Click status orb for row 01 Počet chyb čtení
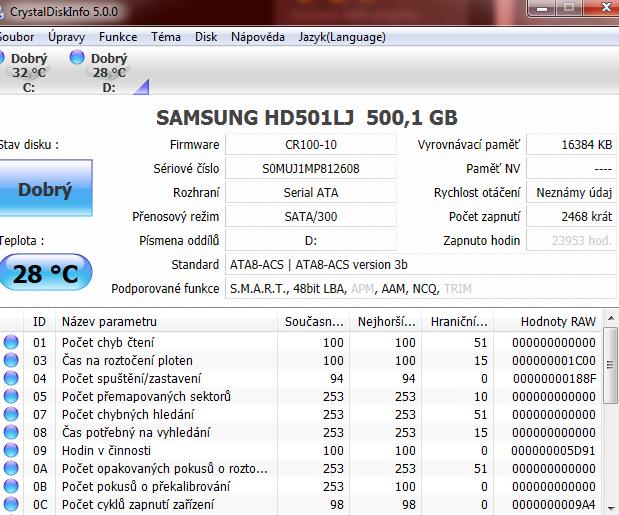The width and height of the screenshot is (619, 515). [11, 342]
